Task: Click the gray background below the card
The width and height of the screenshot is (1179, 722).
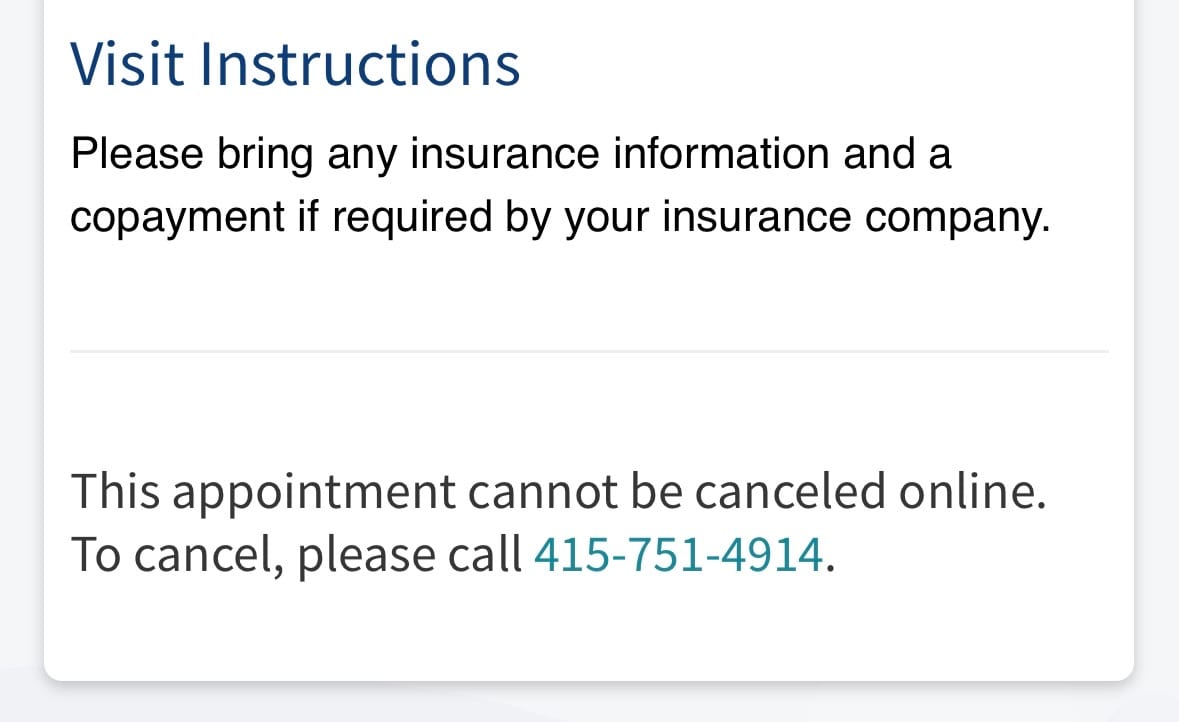Action: click(x=589, y=705)
